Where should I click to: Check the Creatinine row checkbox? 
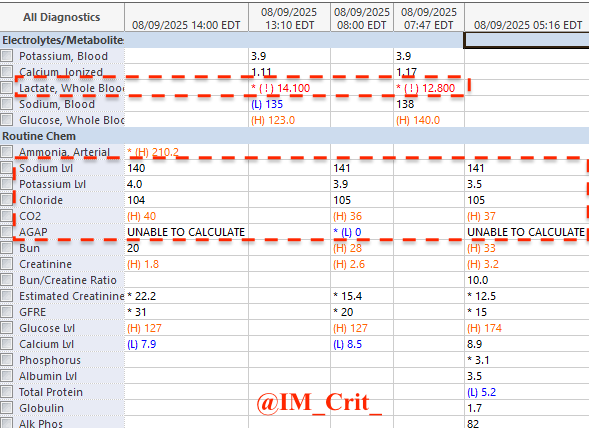pyautogui.click(x=6, y=264)
